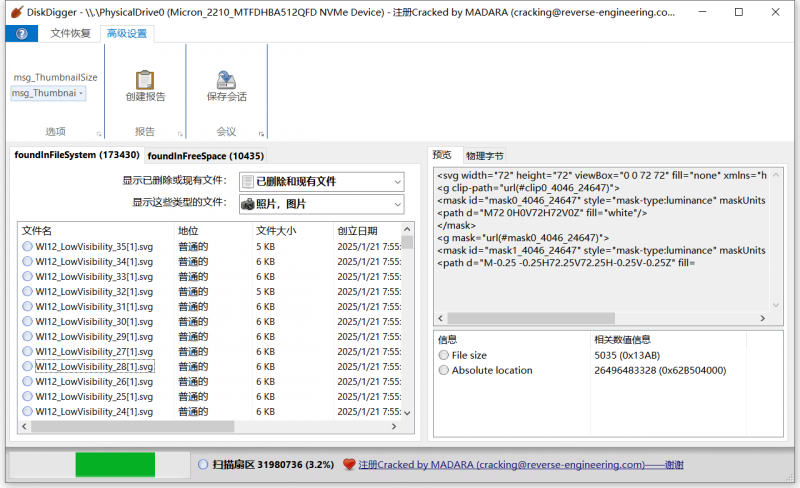
Task: Click the file icon of WI12_LowVisibility_26[1].svg
Action: 28,381
